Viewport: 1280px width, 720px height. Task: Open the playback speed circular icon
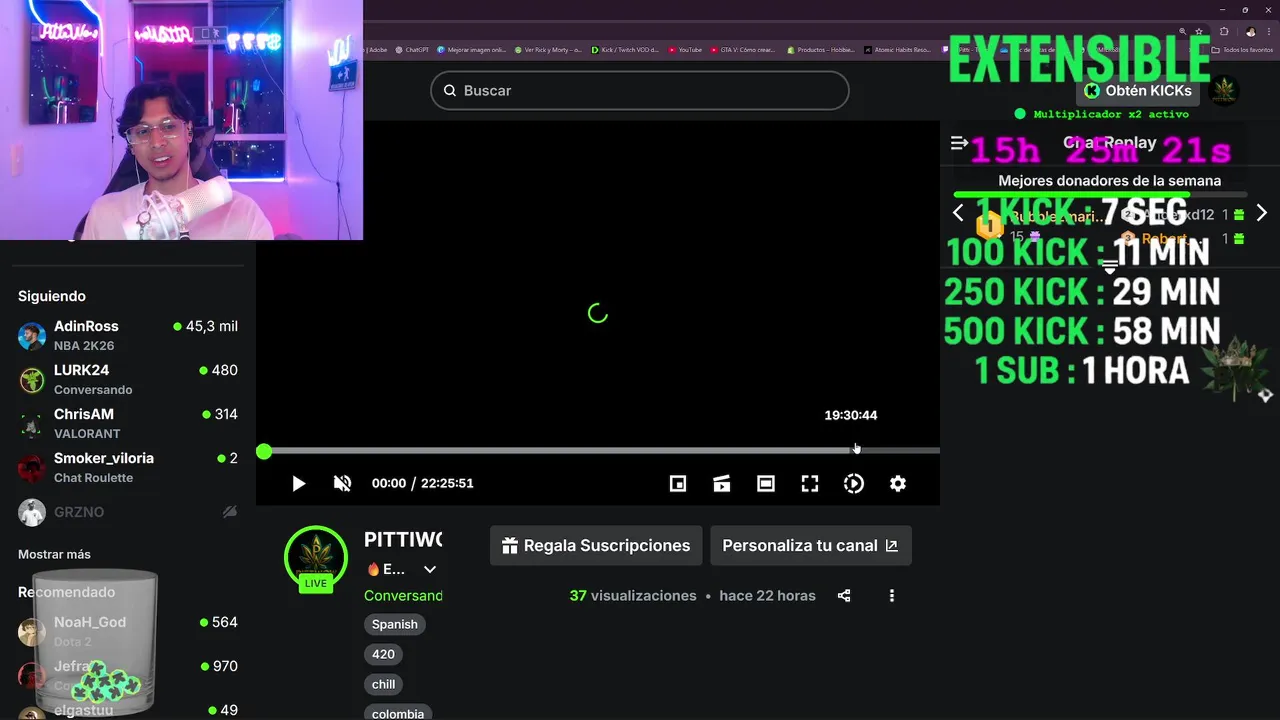854,484
